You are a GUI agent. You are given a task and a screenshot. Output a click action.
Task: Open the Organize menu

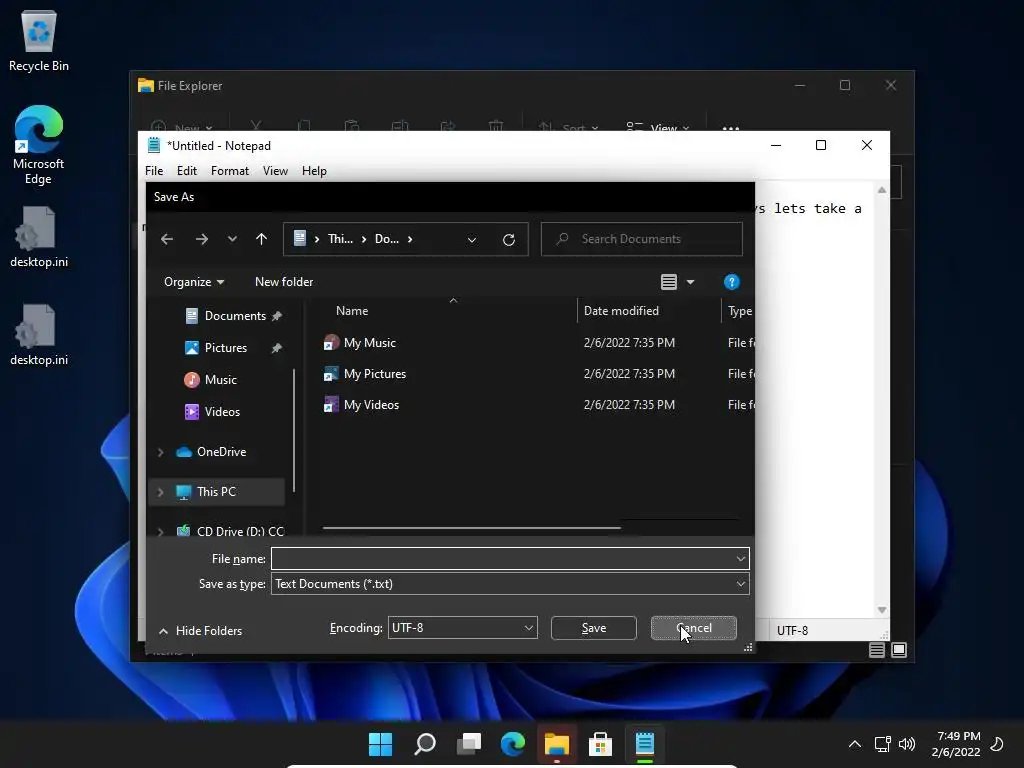194,281
